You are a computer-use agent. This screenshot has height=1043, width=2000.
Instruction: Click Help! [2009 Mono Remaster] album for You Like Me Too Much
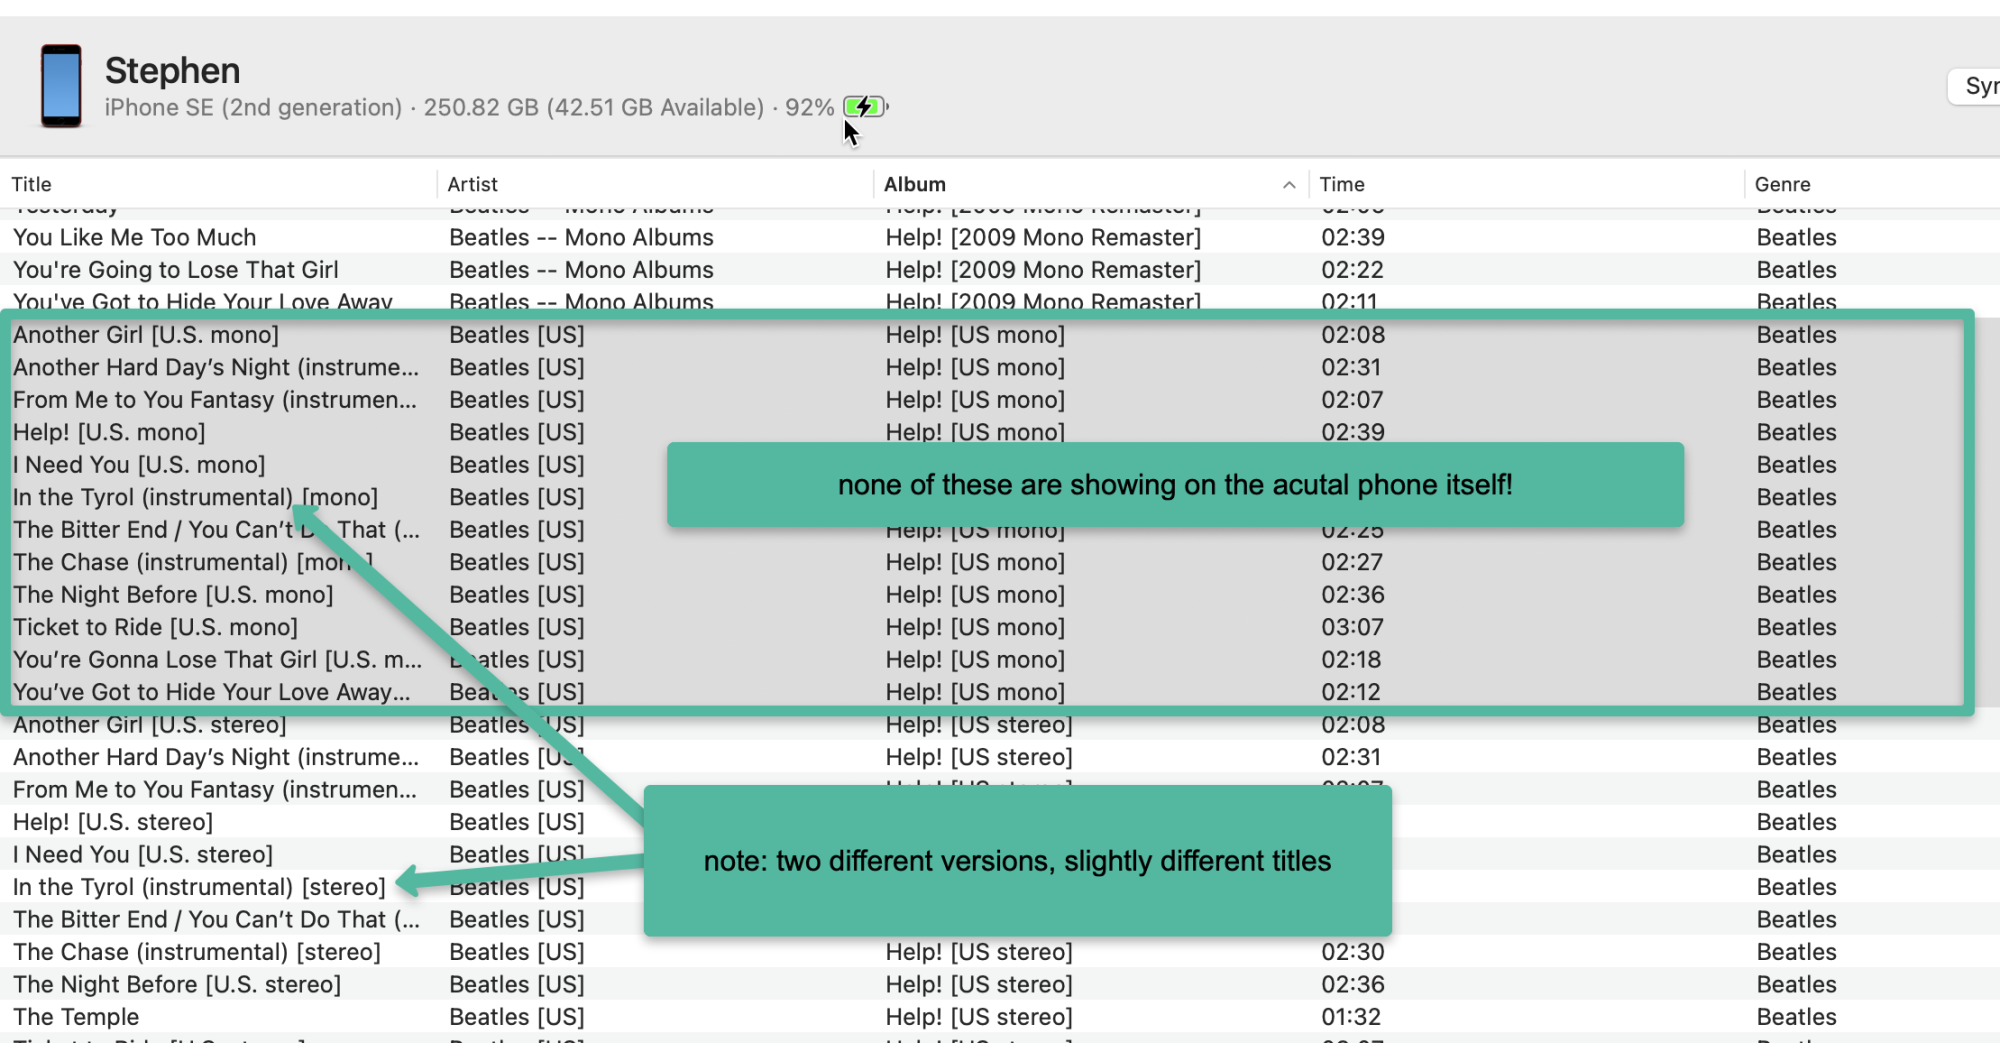[1043, 237]
